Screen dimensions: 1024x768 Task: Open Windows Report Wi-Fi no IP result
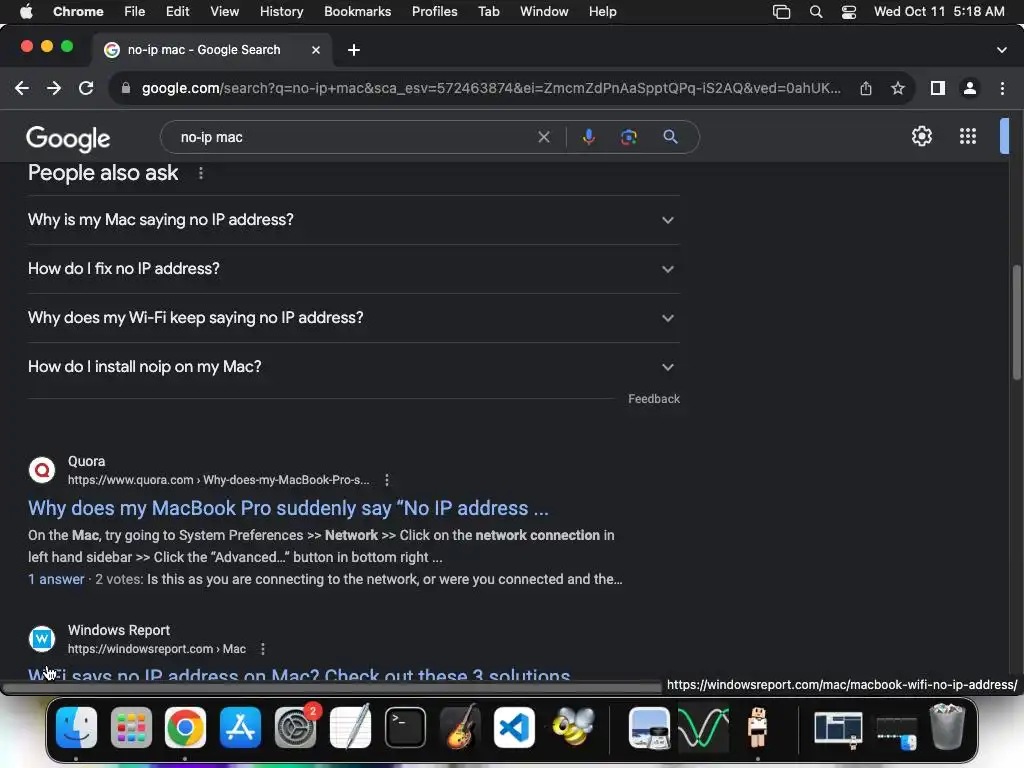[299, 675]
